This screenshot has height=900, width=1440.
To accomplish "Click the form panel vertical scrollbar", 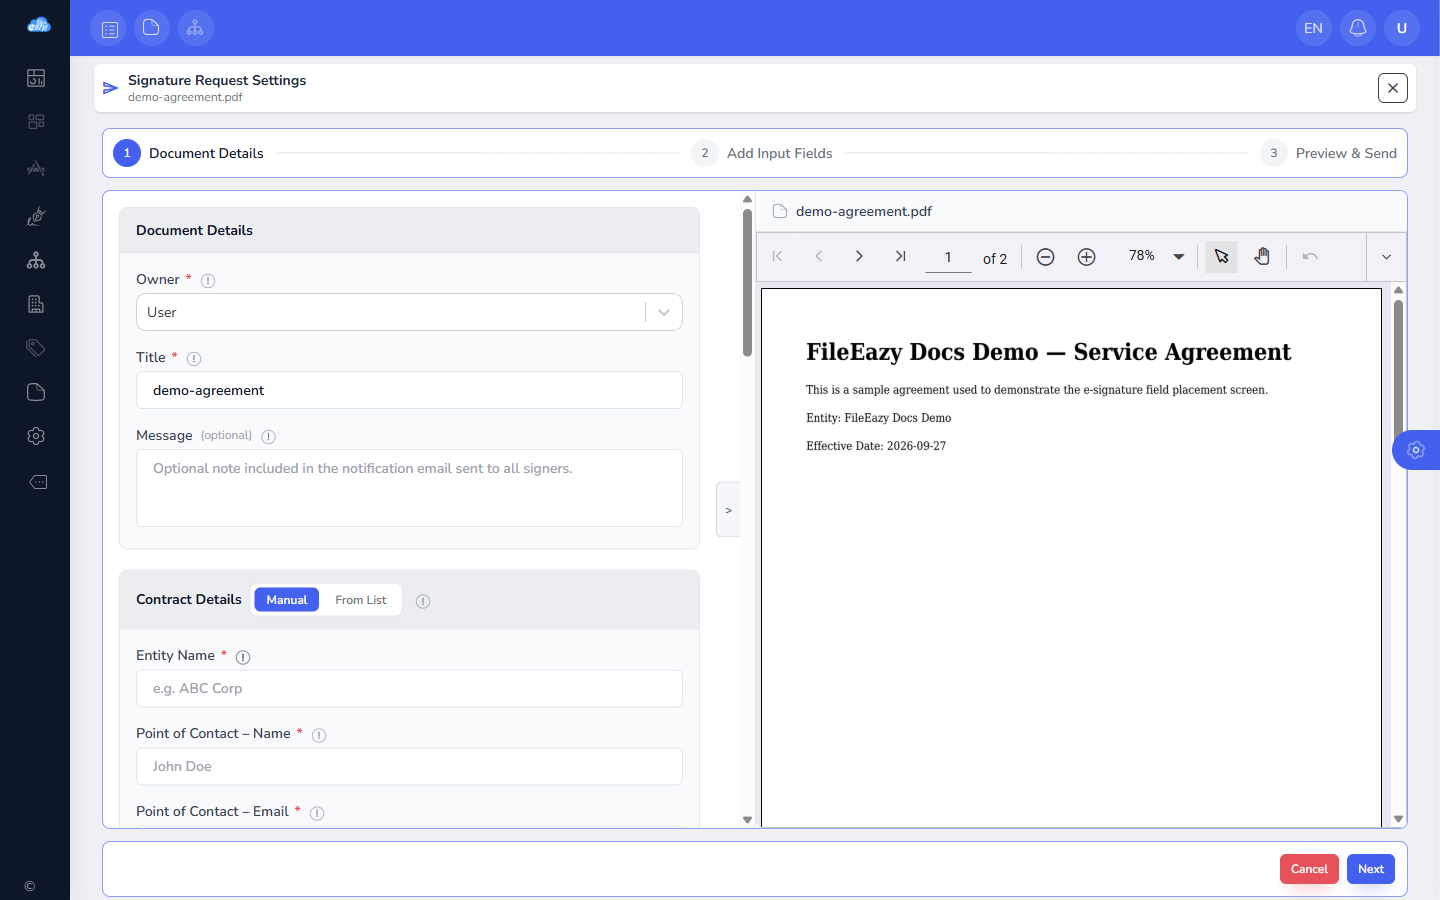I will point(747,283).
